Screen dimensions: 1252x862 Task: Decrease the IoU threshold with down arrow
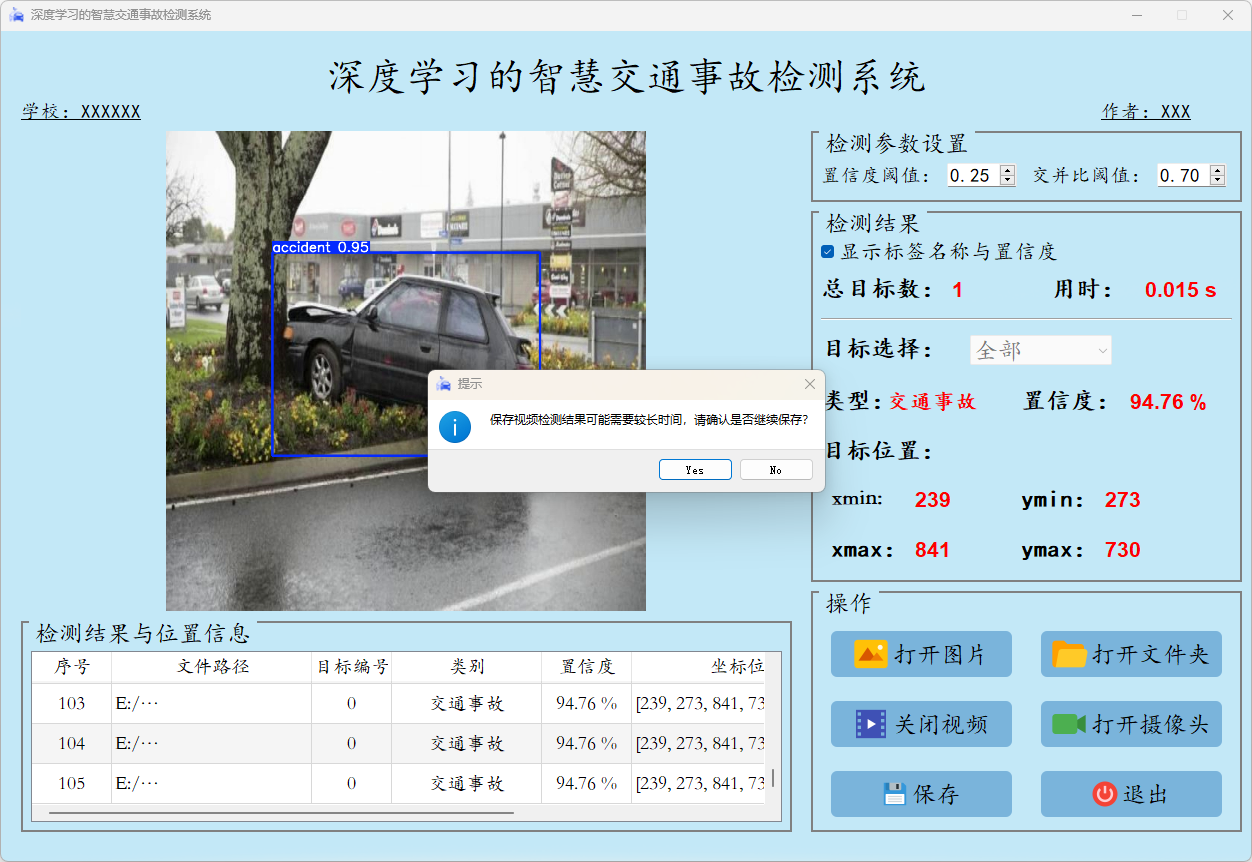pos(1217,180)
